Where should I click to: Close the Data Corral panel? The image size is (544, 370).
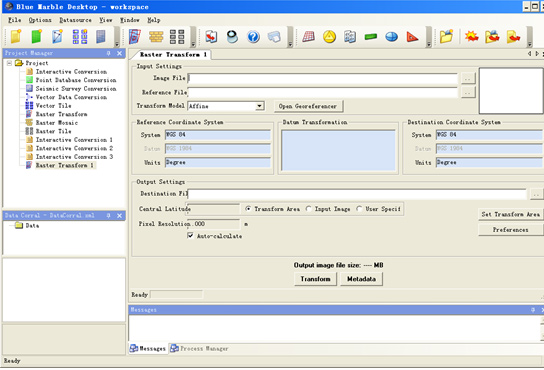(119, 216)
